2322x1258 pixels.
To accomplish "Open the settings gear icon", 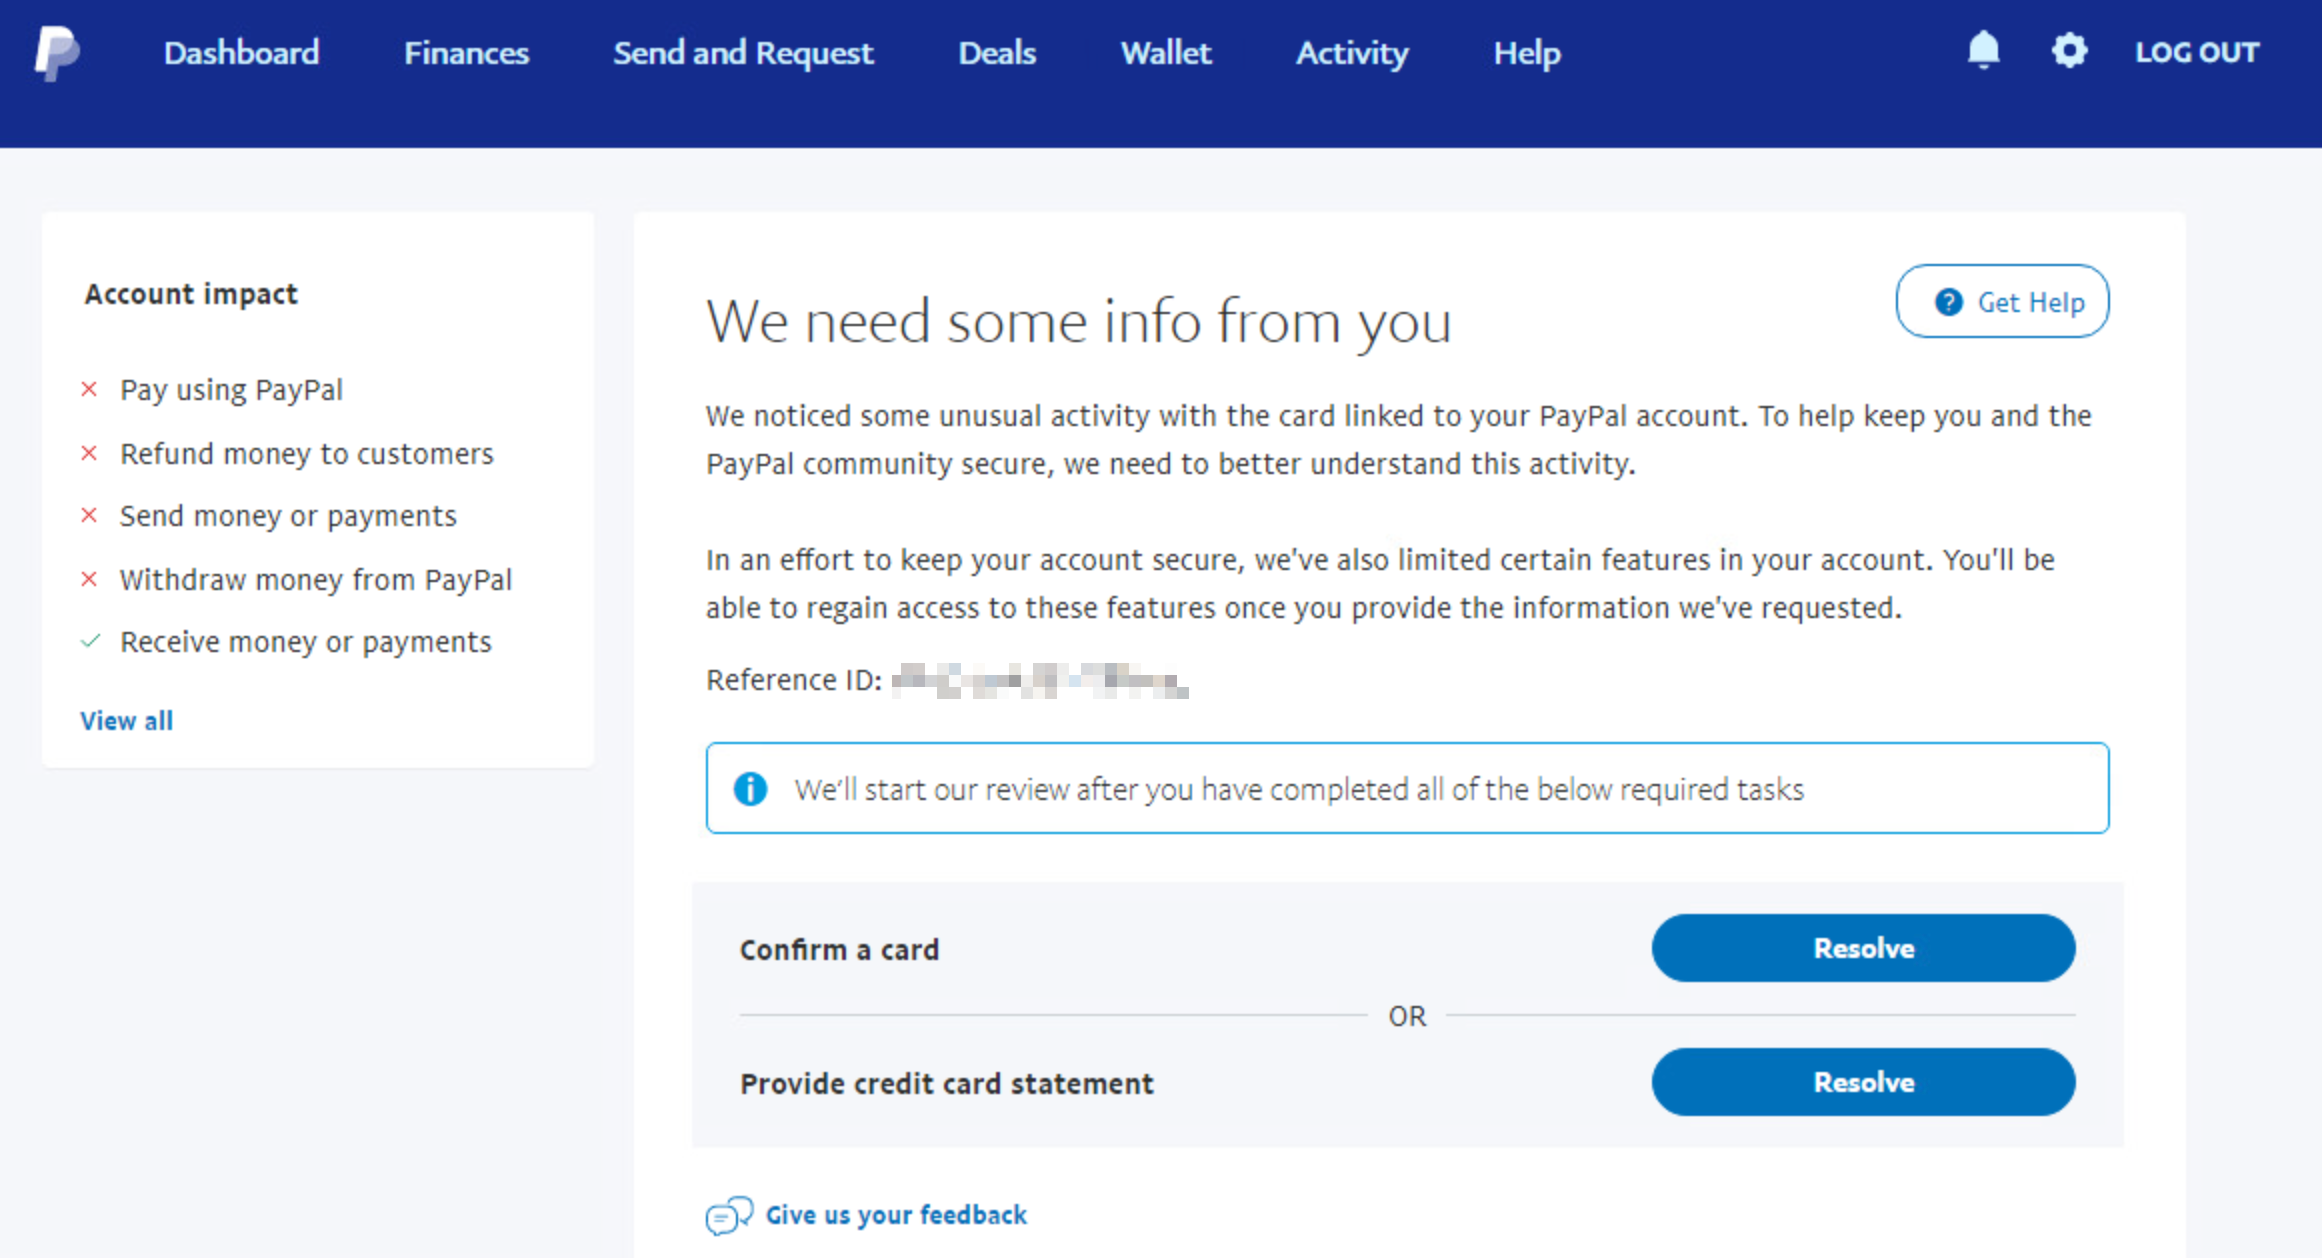I will tap(2069, 51).
